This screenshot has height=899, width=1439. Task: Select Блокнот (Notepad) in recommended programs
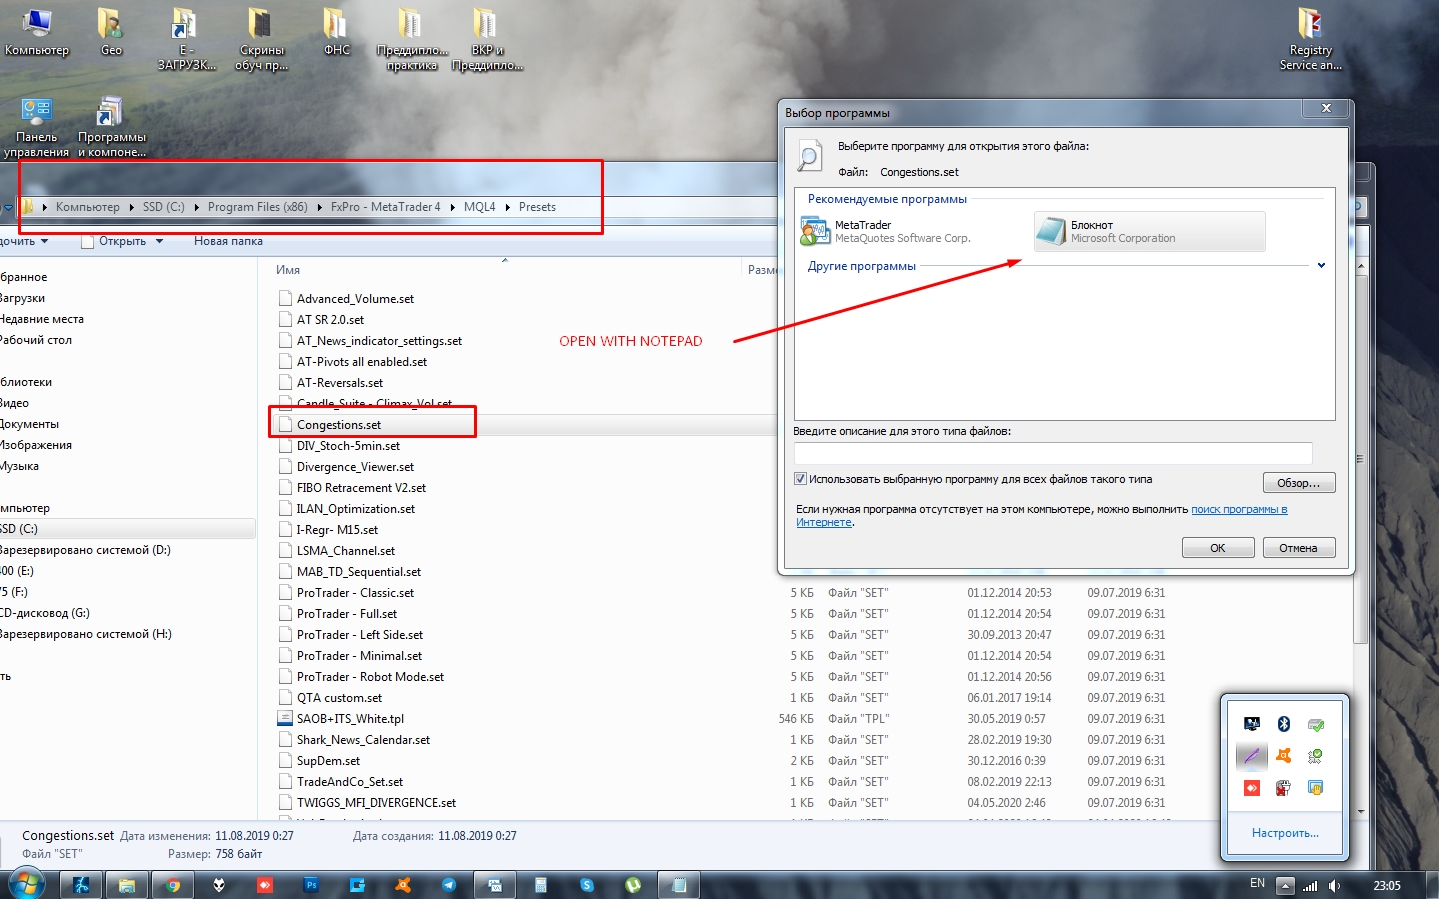[x=1149, y=231]
